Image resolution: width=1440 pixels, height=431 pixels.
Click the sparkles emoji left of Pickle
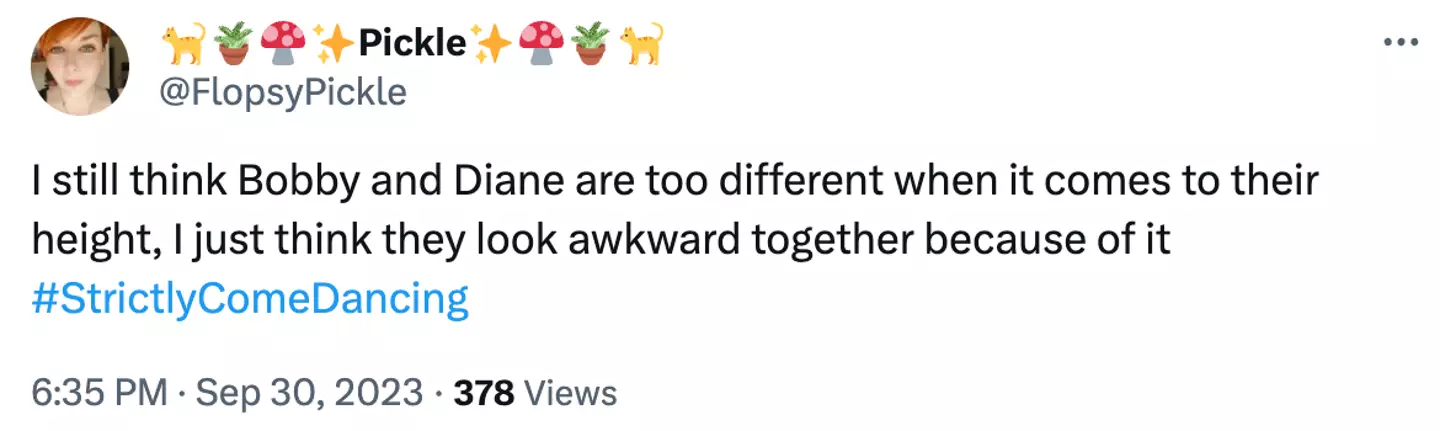331,44
